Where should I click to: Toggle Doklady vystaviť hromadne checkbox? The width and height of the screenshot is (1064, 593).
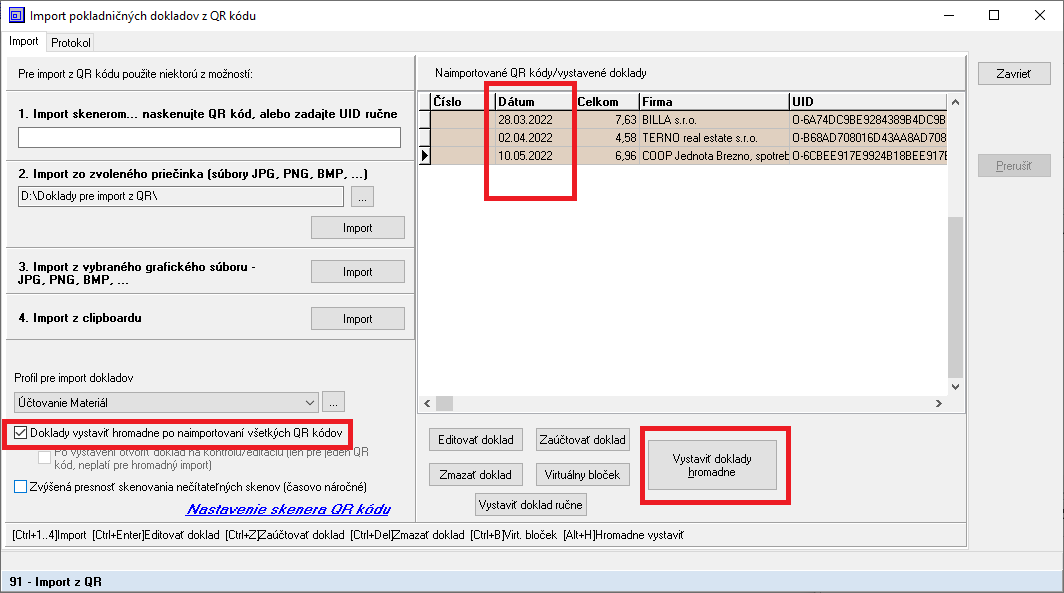coord(20,433)
